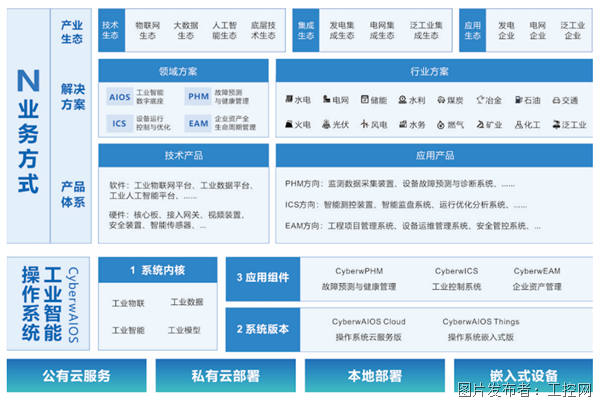Click the EAM方向 product line
Image resolution: width=600 pixels, height=404 pixels.
(413, 226)
